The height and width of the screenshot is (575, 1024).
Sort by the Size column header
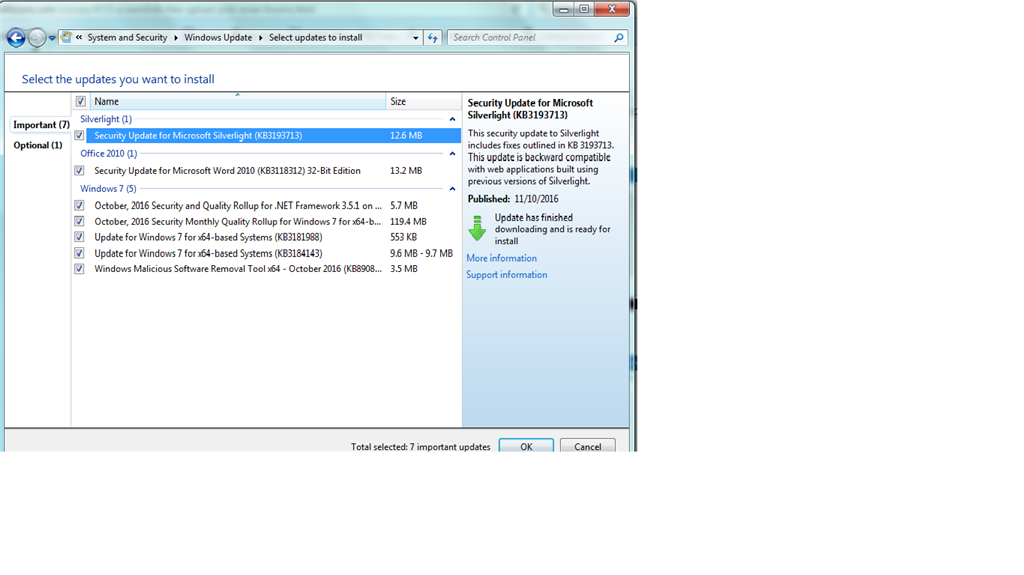tap(423, 101)
